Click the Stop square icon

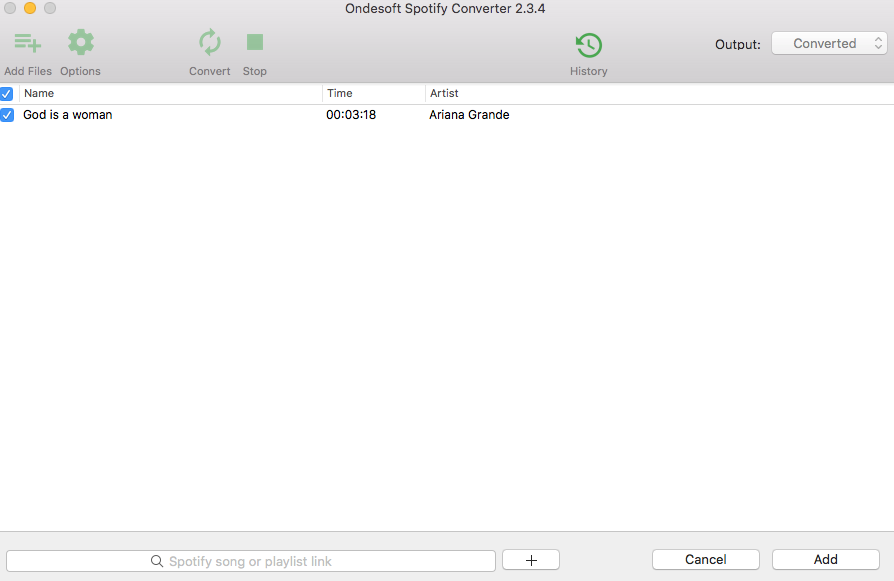click(x=255, y=42)
